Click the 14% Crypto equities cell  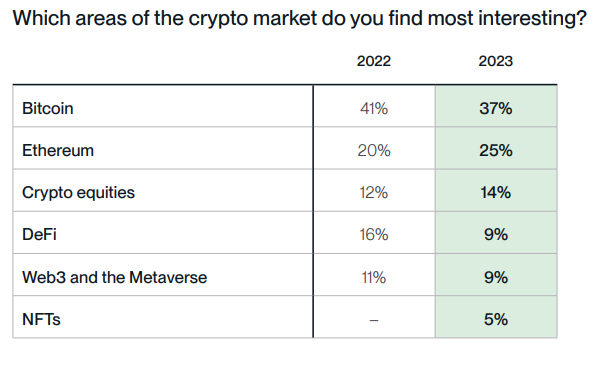(496, 193)
